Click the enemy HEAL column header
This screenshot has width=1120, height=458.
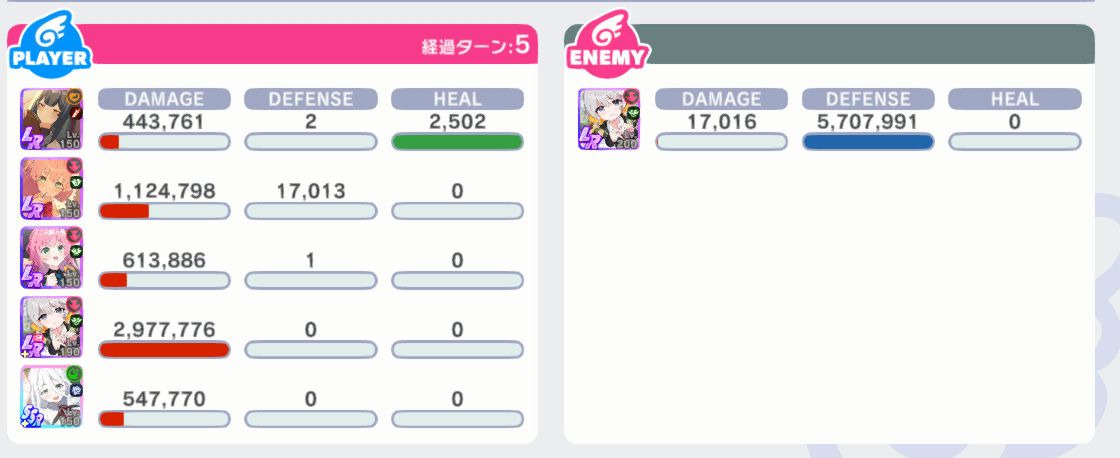click(x=1014, y=99)
